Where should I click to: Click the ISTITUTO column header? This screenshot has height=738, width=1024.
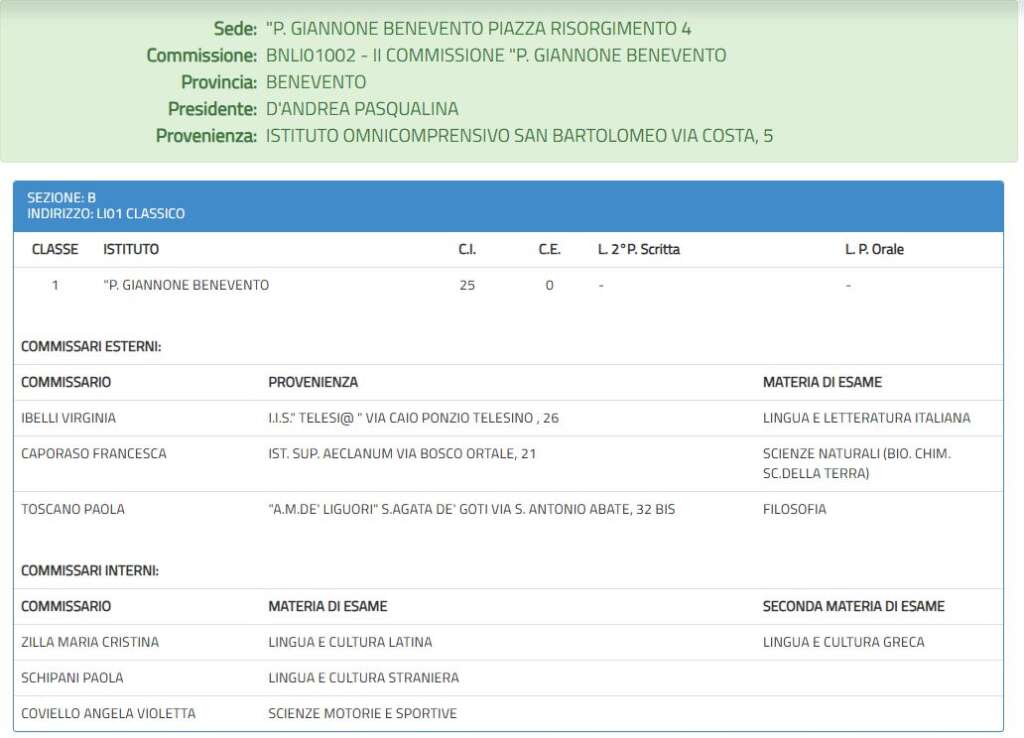point(131,249)
